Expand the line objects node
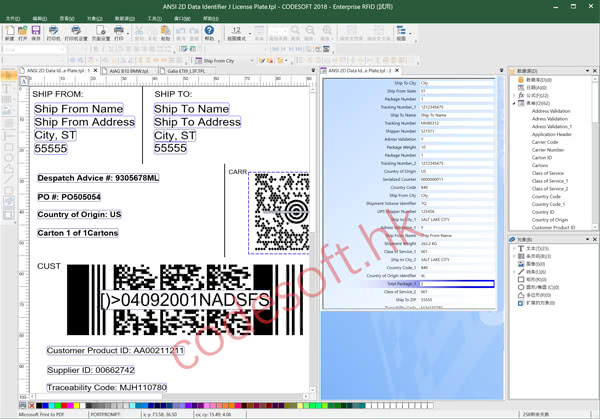600x419 pixels. (514, 272)
